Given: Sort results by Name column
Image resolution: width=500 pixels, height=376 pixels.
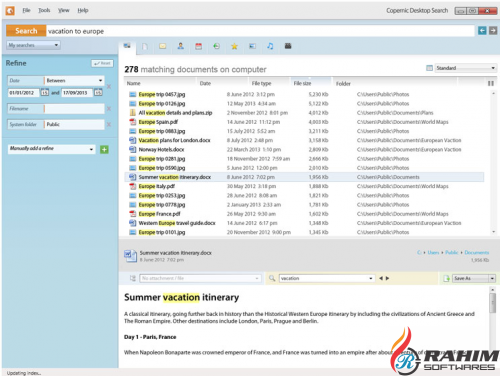Looking at the screenshot, I should [133, 83].
